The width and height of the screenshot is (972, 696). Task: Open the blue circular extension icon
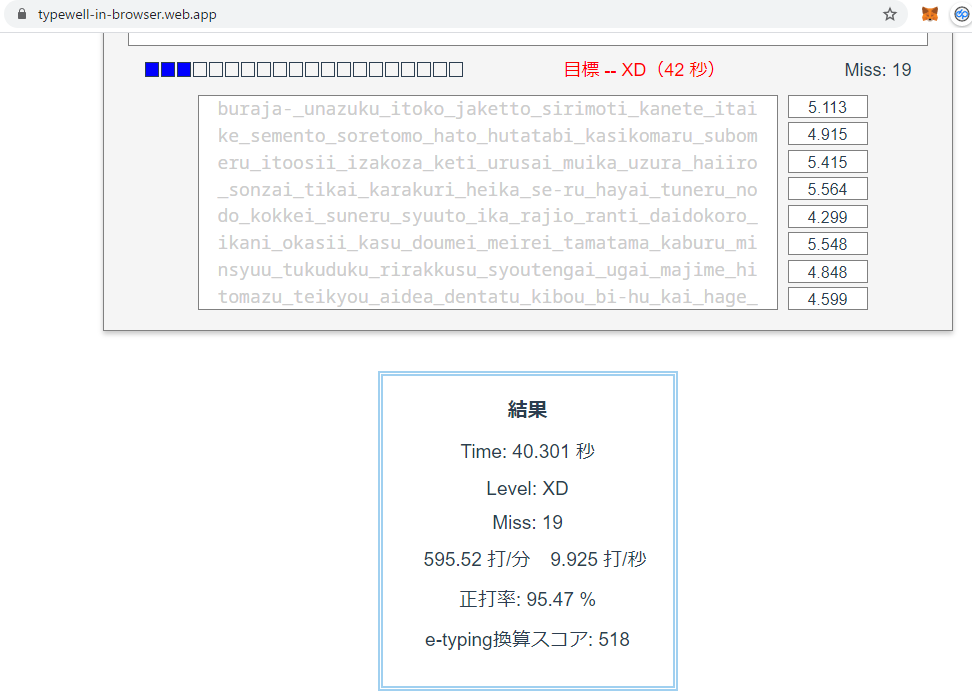click(962, 14)
